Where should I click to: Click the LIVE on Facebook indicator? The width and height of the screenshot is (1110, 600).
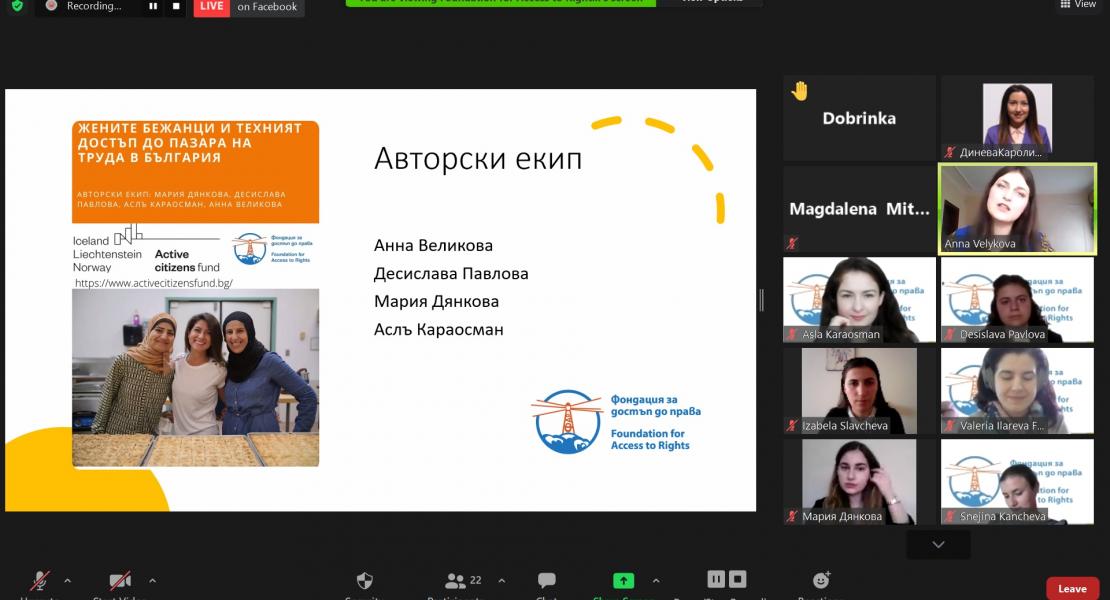click(x=248, y=7)
